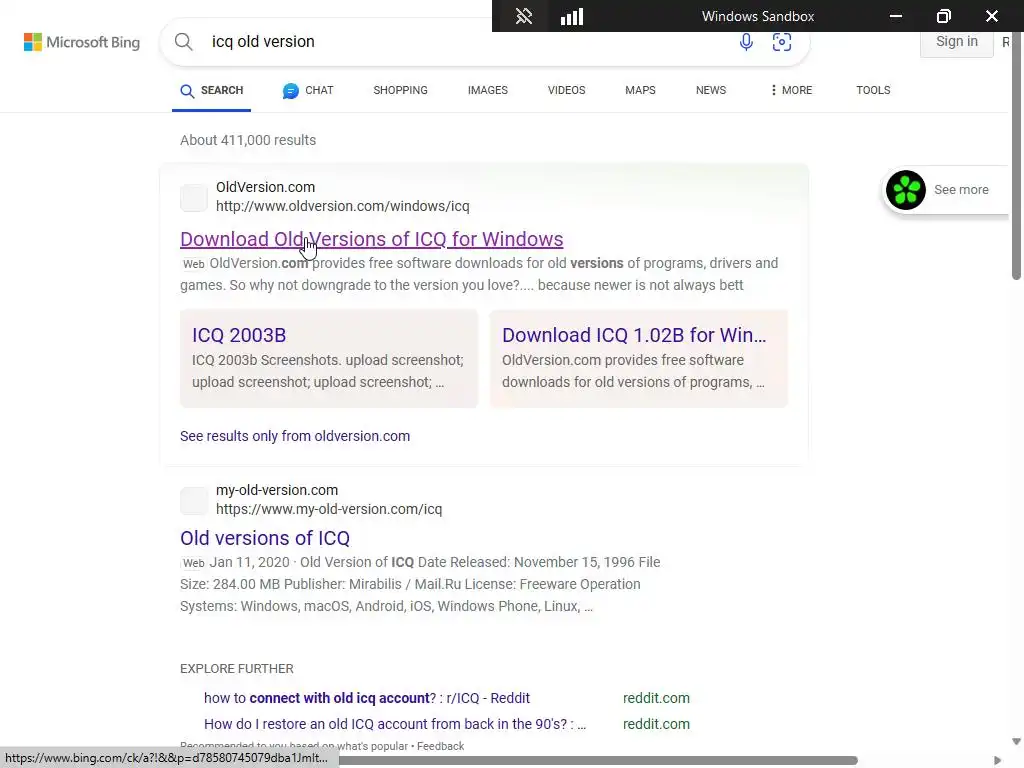Click the Sign in button
The width and height of the screenshot is (1024, 768).
coord(957,42)
